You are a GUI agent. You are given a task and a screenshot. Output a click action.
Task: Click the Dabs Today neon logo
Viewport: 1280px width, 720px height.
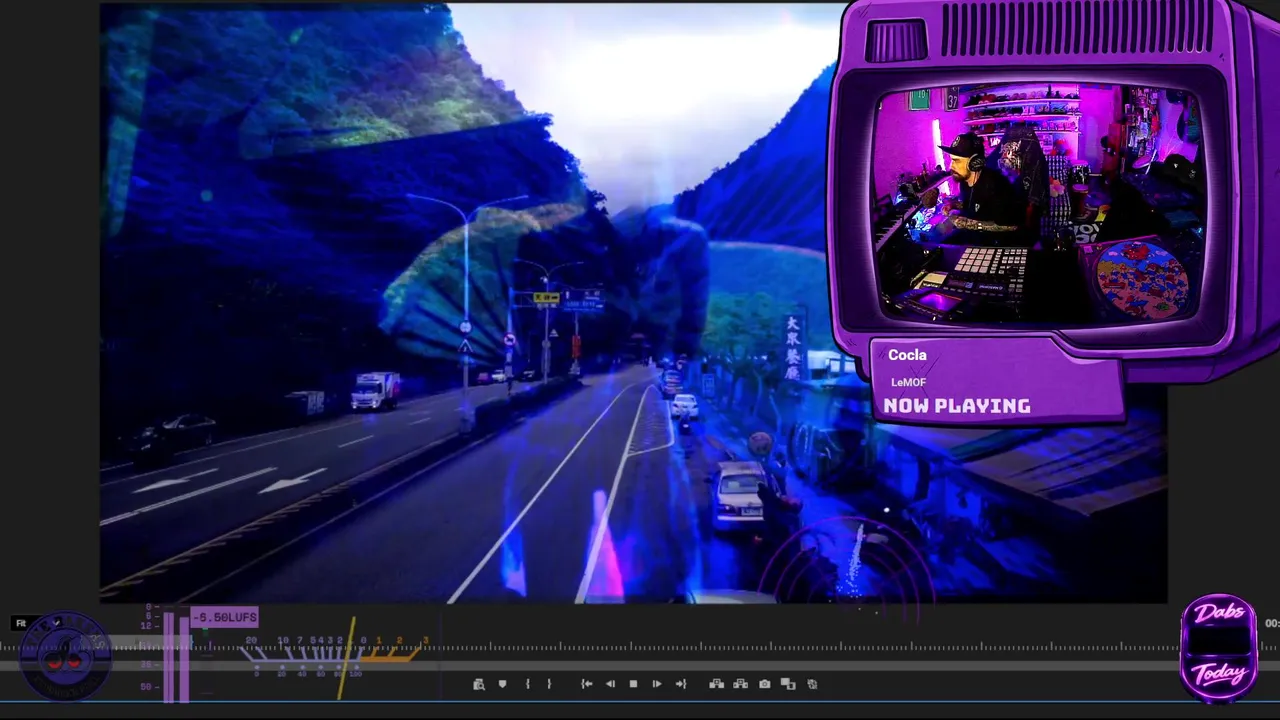(x=1219, y=647)
